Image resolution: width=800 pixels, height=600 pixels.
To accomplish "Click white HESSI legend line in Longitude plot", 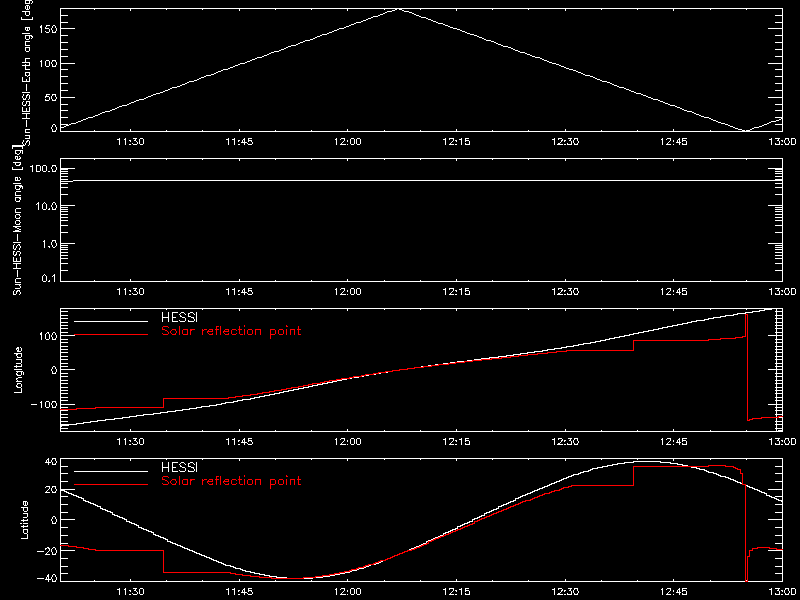I will coord(111,321).
